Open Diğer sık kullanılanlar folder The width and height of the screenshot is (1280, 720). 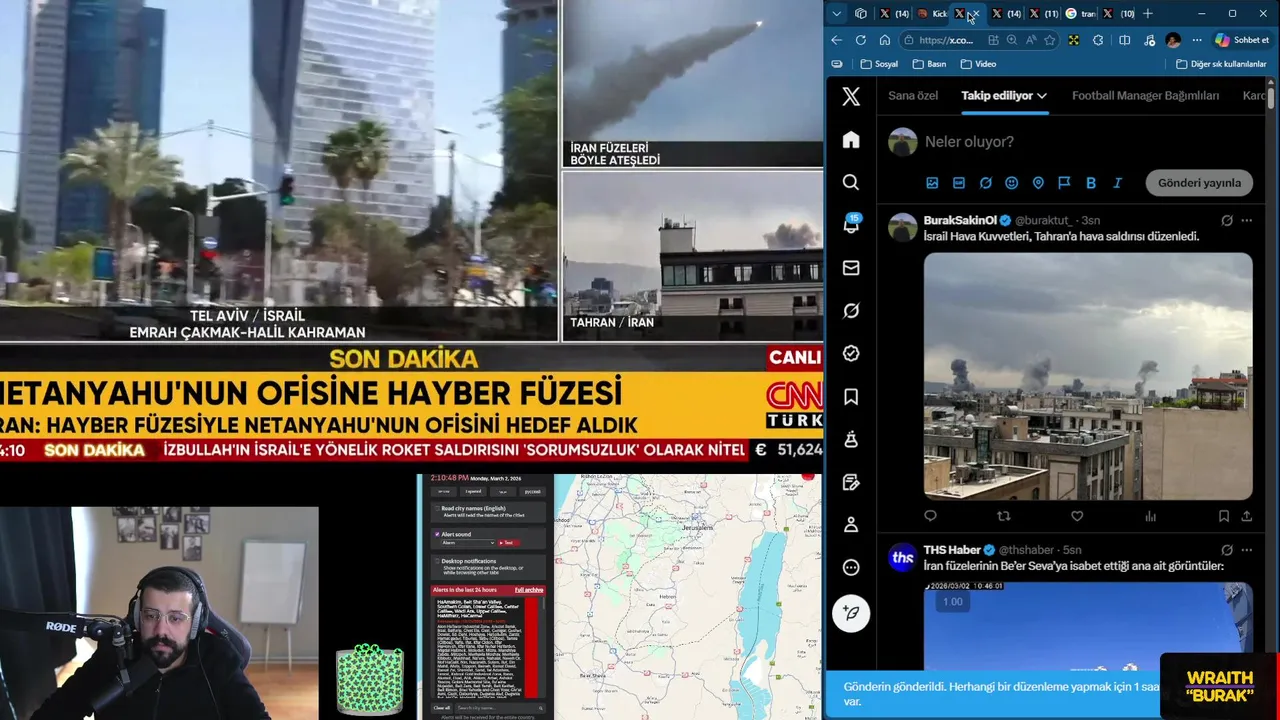click(1221, 64)
